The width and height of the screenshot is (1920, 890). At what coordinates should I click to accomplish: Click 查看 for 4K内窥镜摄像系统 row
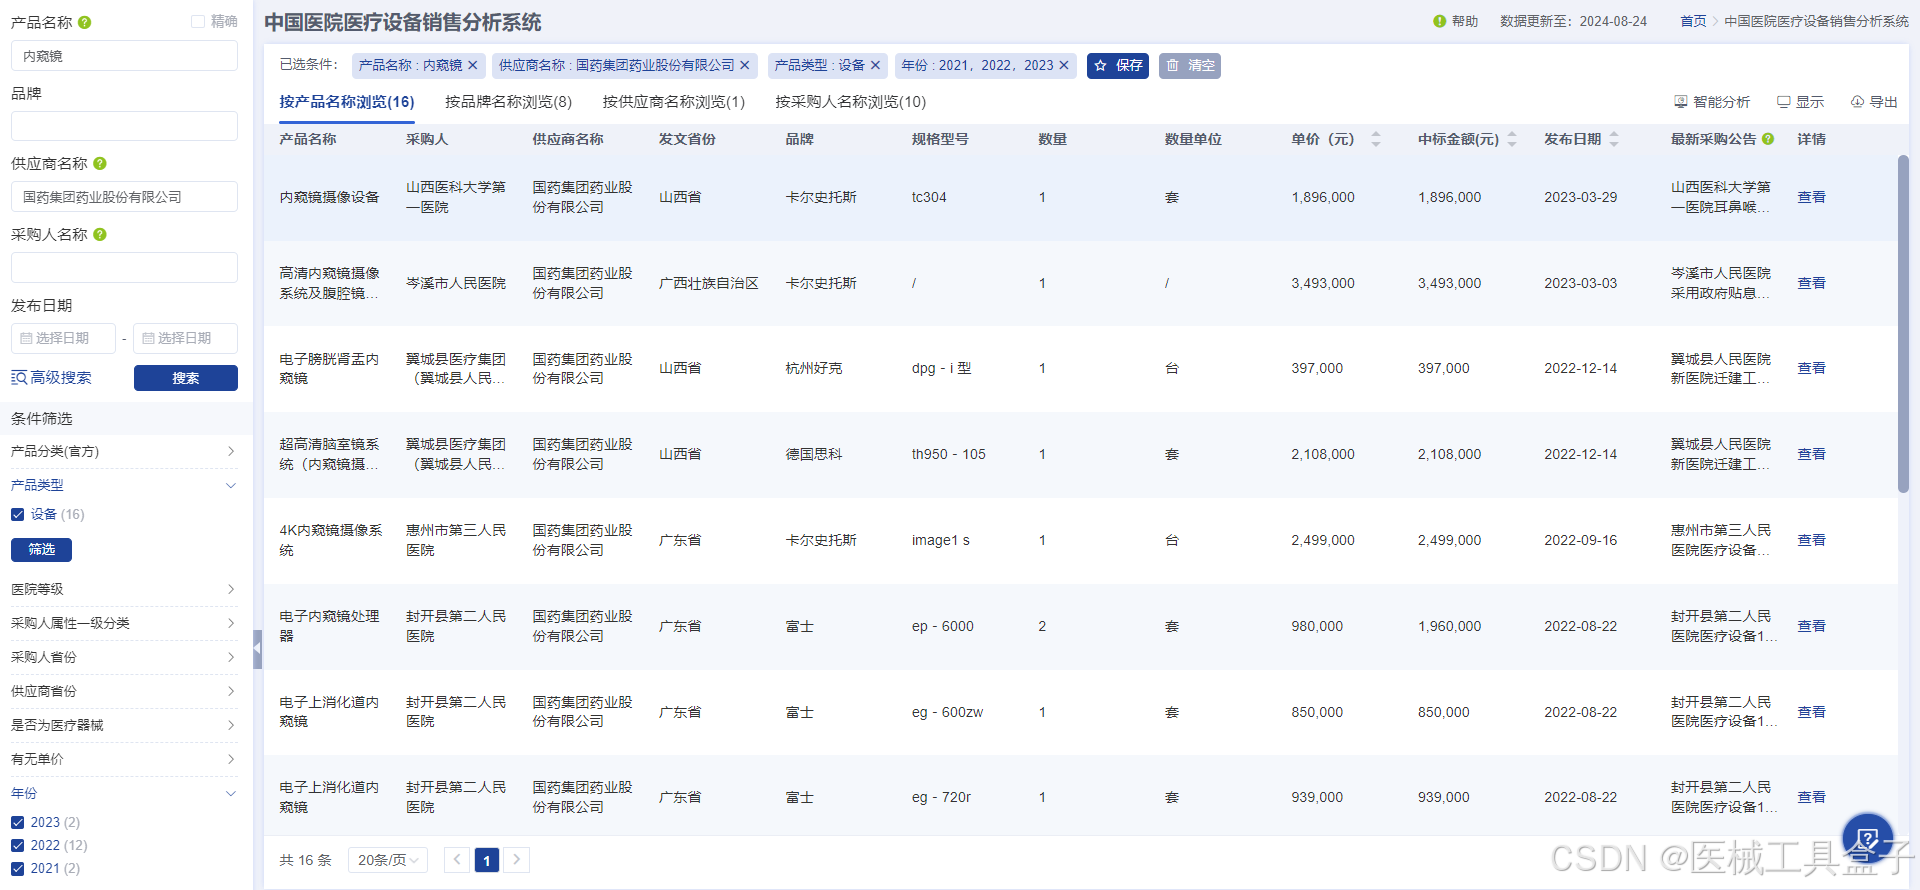click(x=1811, y=540)
